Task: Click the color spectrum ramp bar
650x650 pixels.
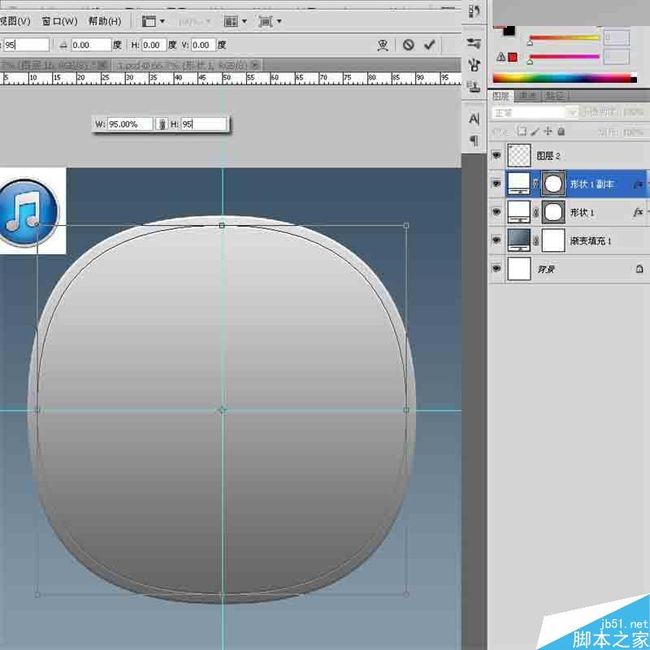Action: coord(564,78)
